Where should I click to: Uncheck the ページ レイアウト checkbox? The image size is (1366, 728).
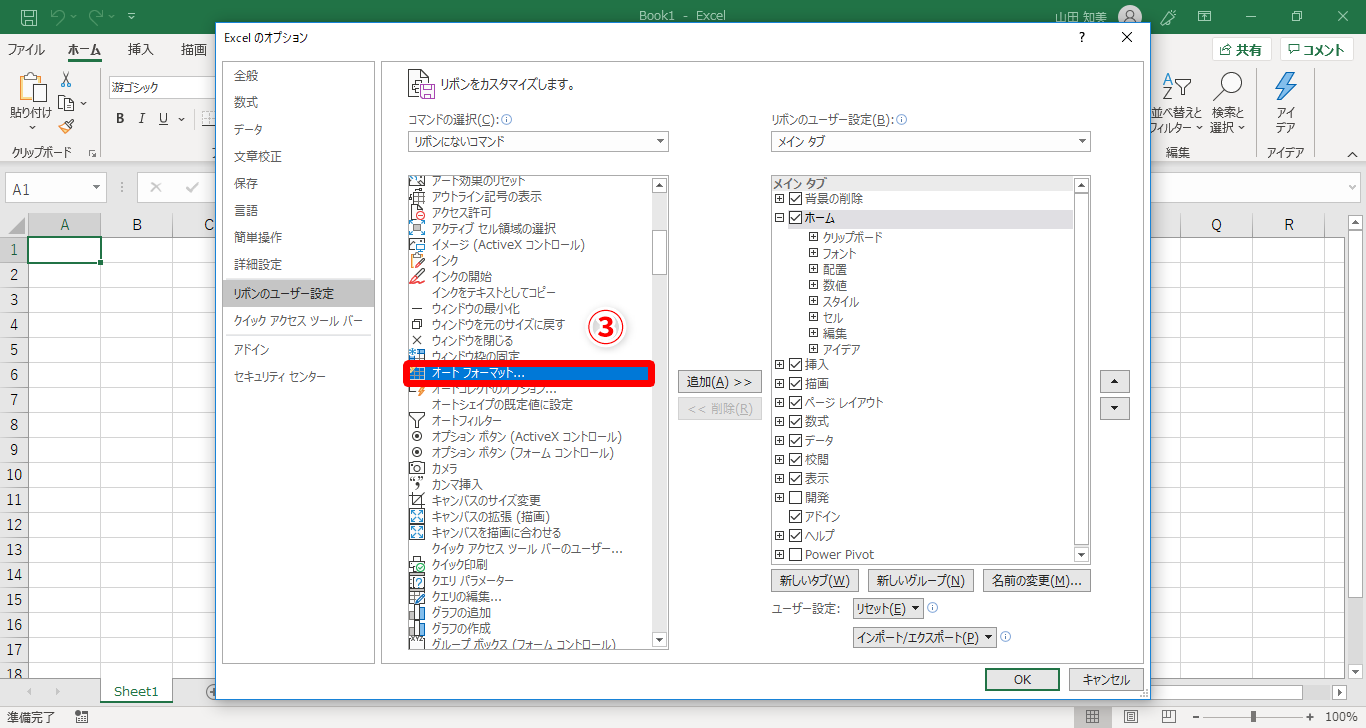796,403
